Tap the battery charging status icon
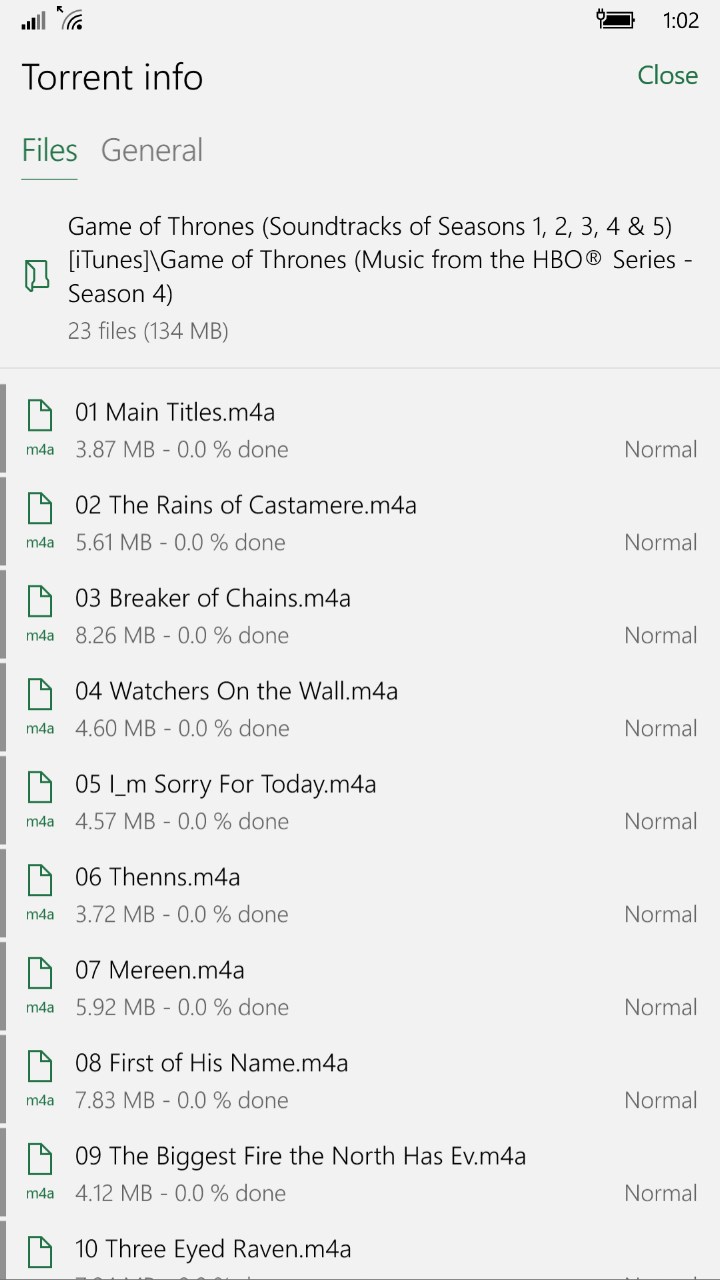This screenshot has width=720, height=1280. [616, 19]
